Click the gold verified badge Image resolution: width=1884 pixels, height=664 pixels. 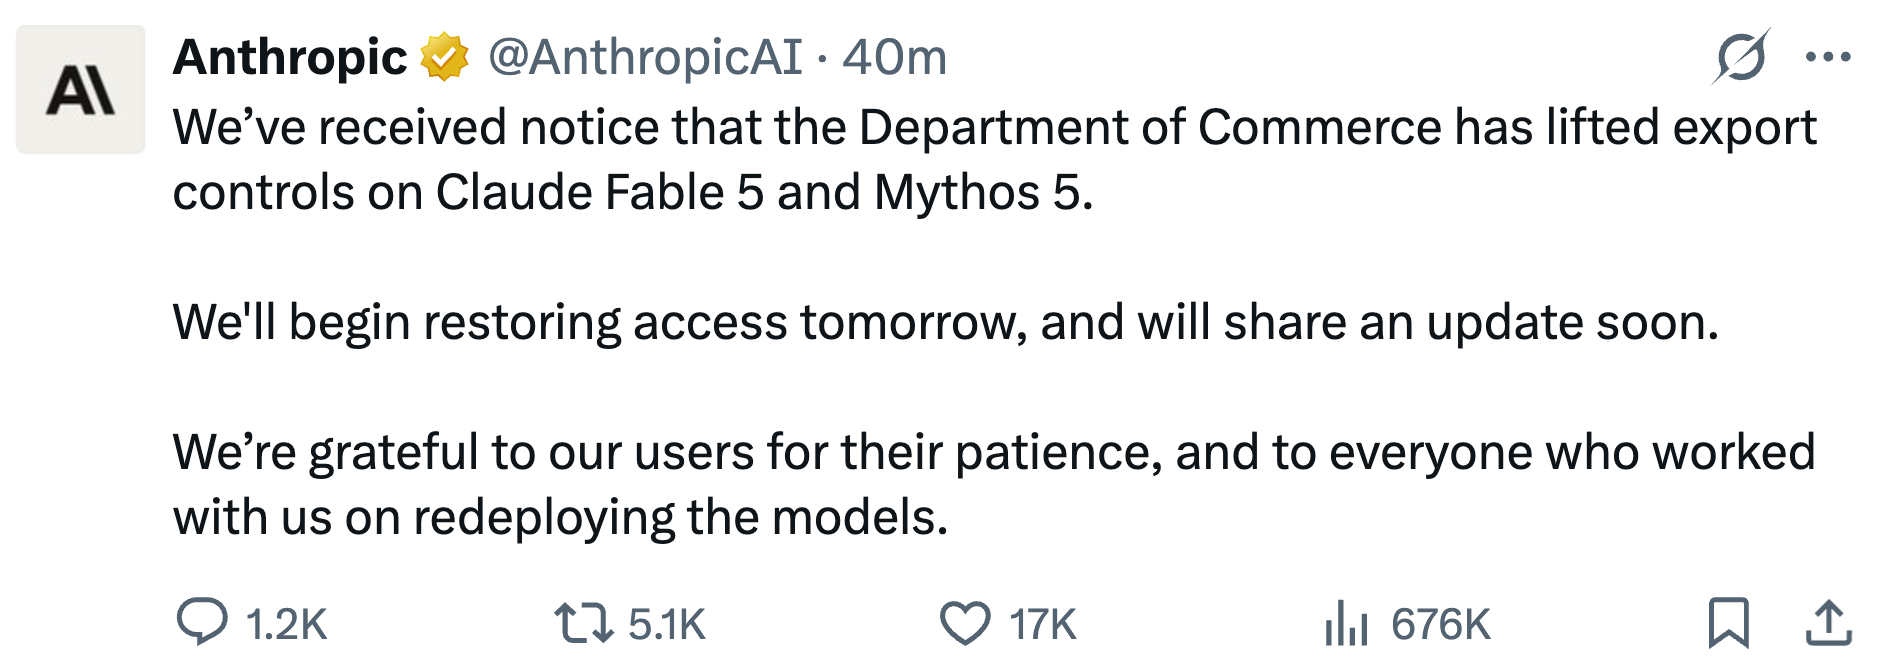click(444, 57)
